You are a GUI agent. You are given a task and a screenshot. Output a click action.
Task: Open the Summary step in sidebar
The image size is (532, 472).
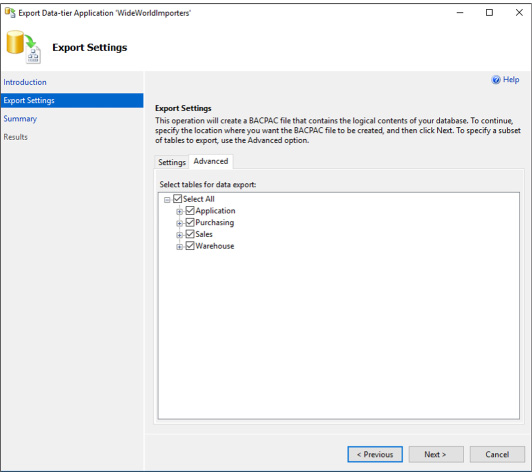tap(20, 119)
